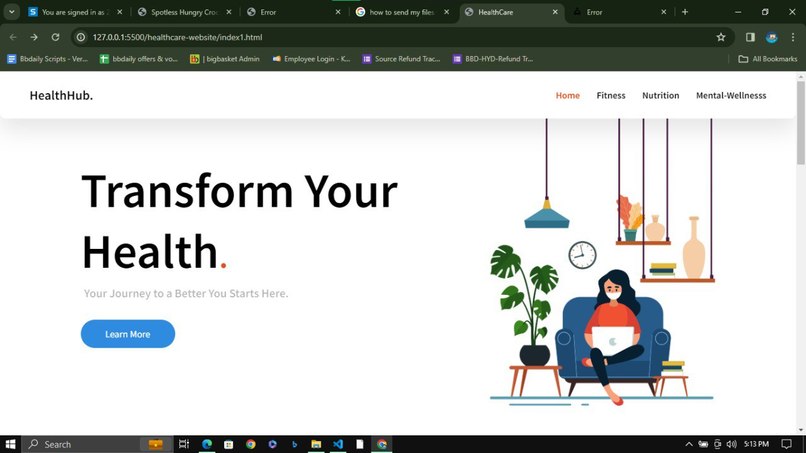Open Bbdaily Scripts bookmark
Viewport: 806px width, 453px height.
[47, 59]
